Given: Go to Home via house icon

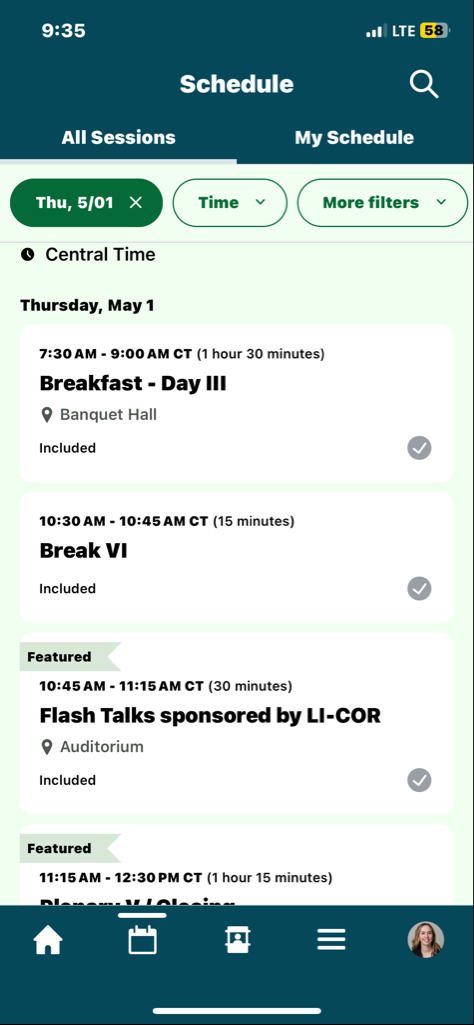Looking at the screenshot, I should click(x=48, y=941).
